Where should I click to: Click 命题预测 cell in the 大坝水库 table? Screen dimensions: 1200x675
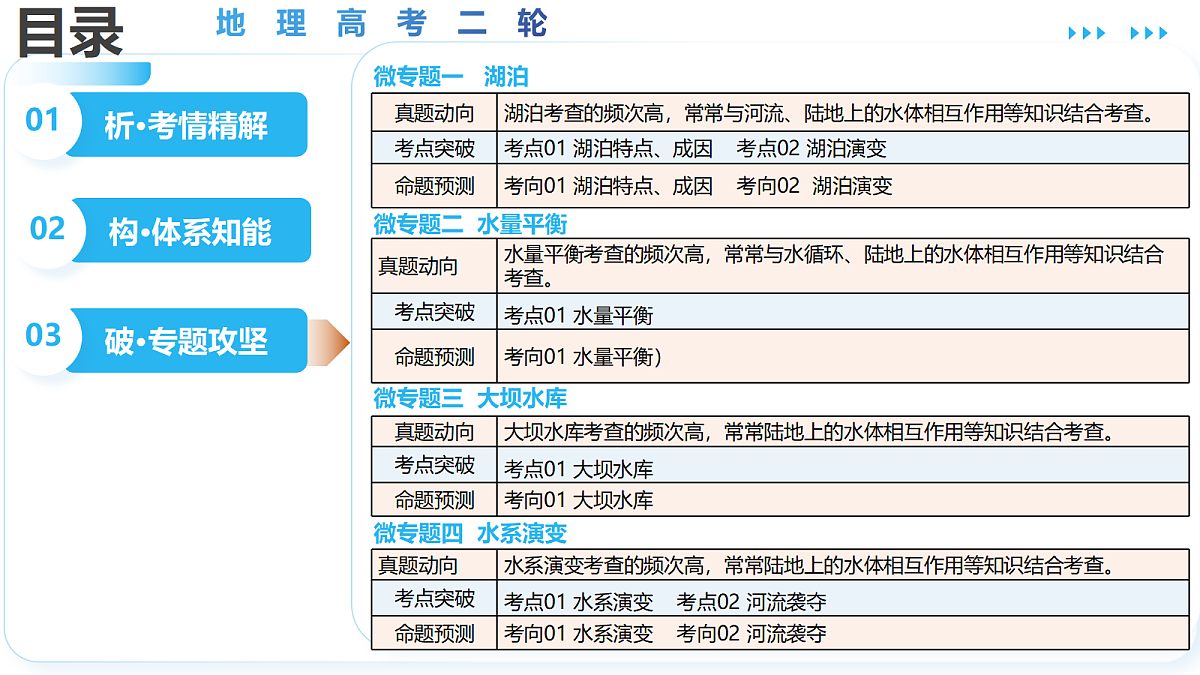pos(435,500)
